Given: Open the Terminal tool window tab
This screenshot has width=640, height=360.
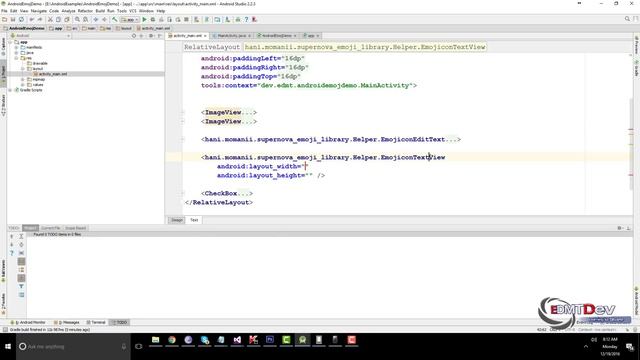Looking at the screenshot, I should pos(96,322).
